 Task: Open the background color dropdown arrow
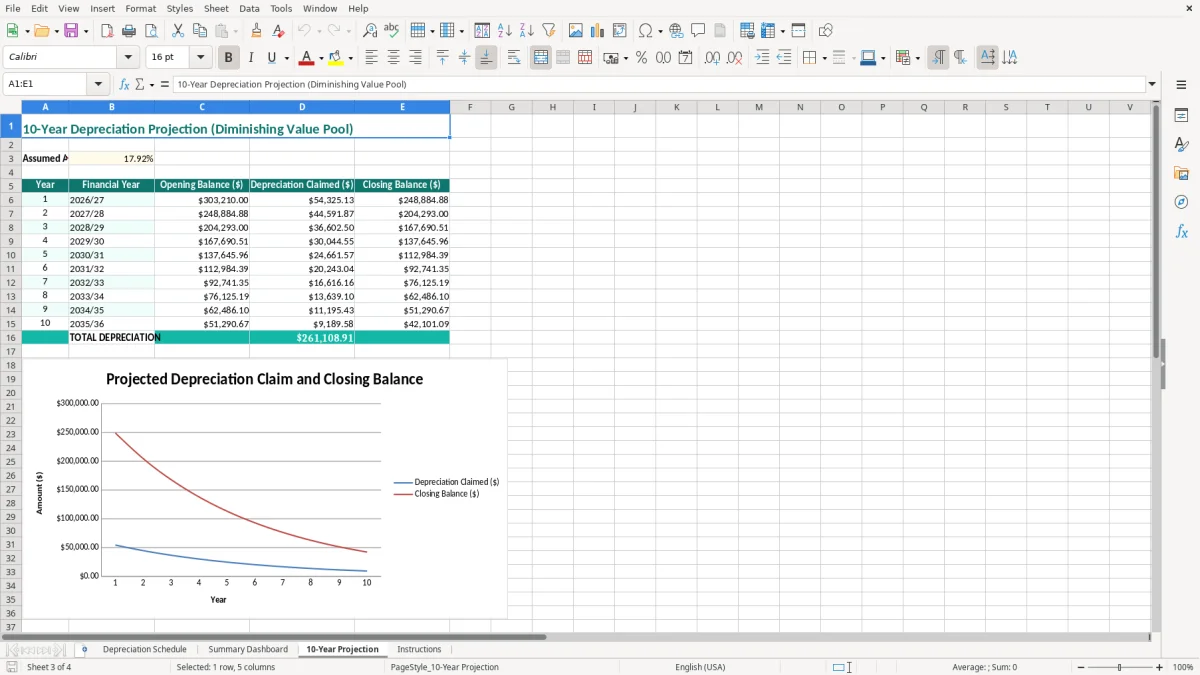[350, 58]
